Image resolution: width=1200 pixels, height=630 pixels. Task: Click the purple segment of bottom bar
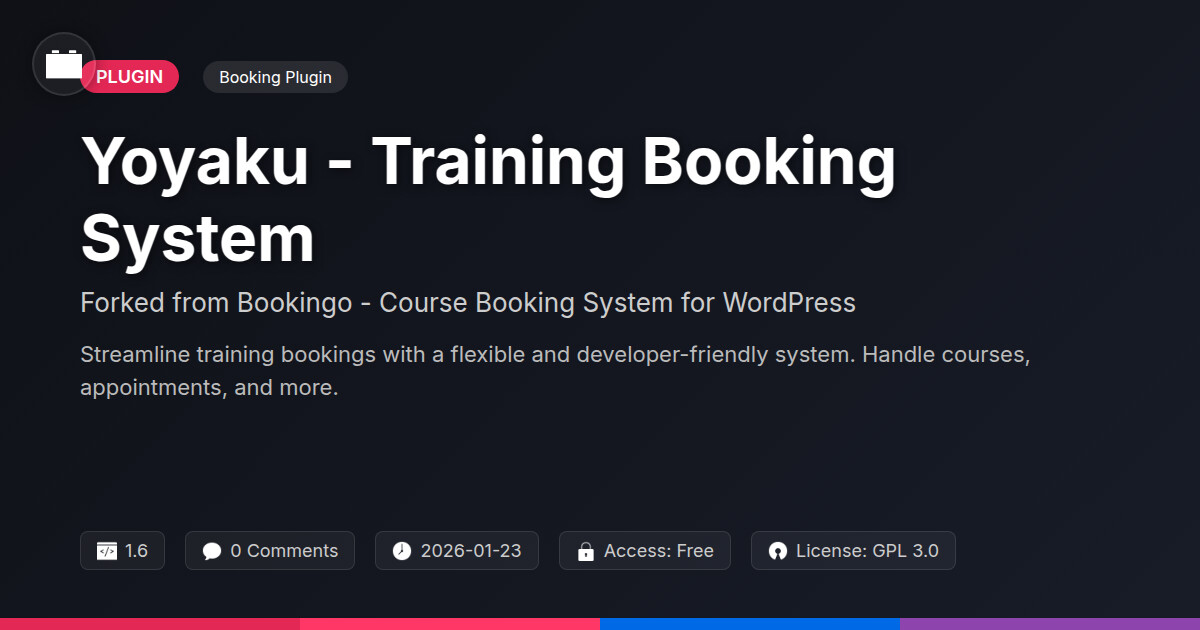tap(1050, 624)
